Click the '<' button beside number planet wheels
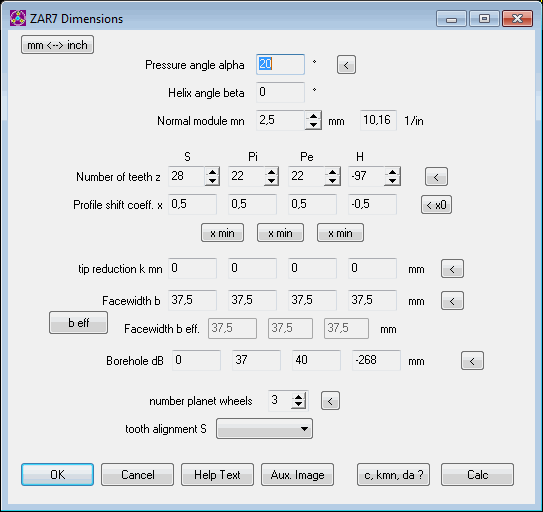 [x=330, y=401]
